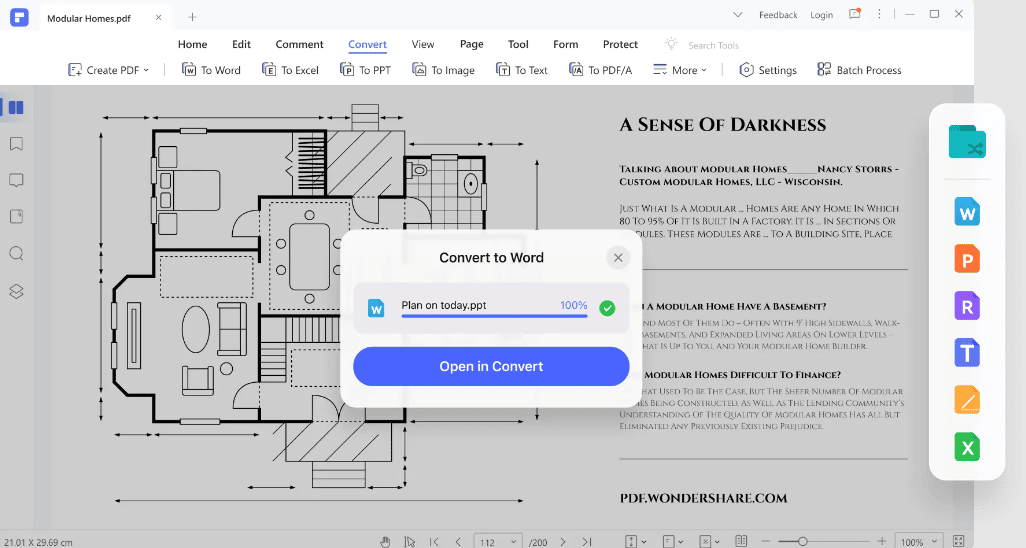The image size is (1026, 548).
Task: Open the attachments panel icon in sidebar
Action: (x=16, y=217)
